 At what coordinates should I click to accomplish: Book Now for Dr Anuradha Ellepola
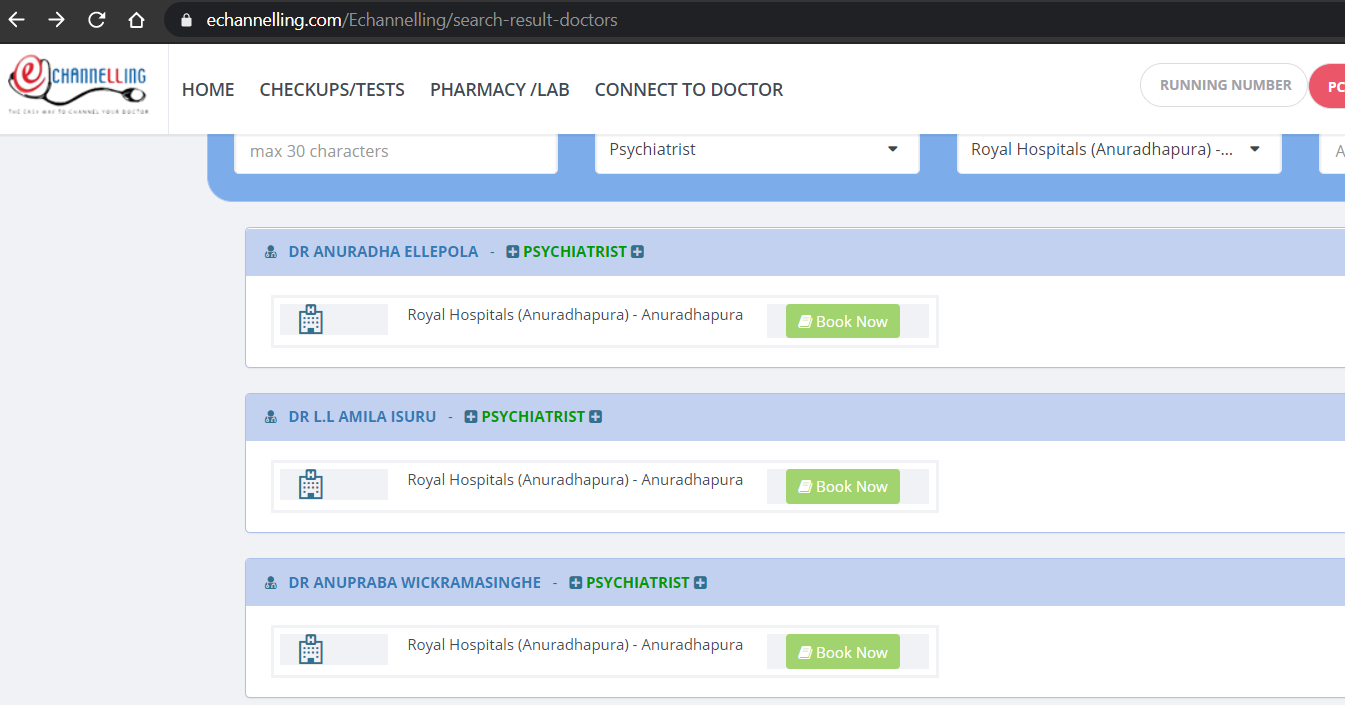coord(843,321)
